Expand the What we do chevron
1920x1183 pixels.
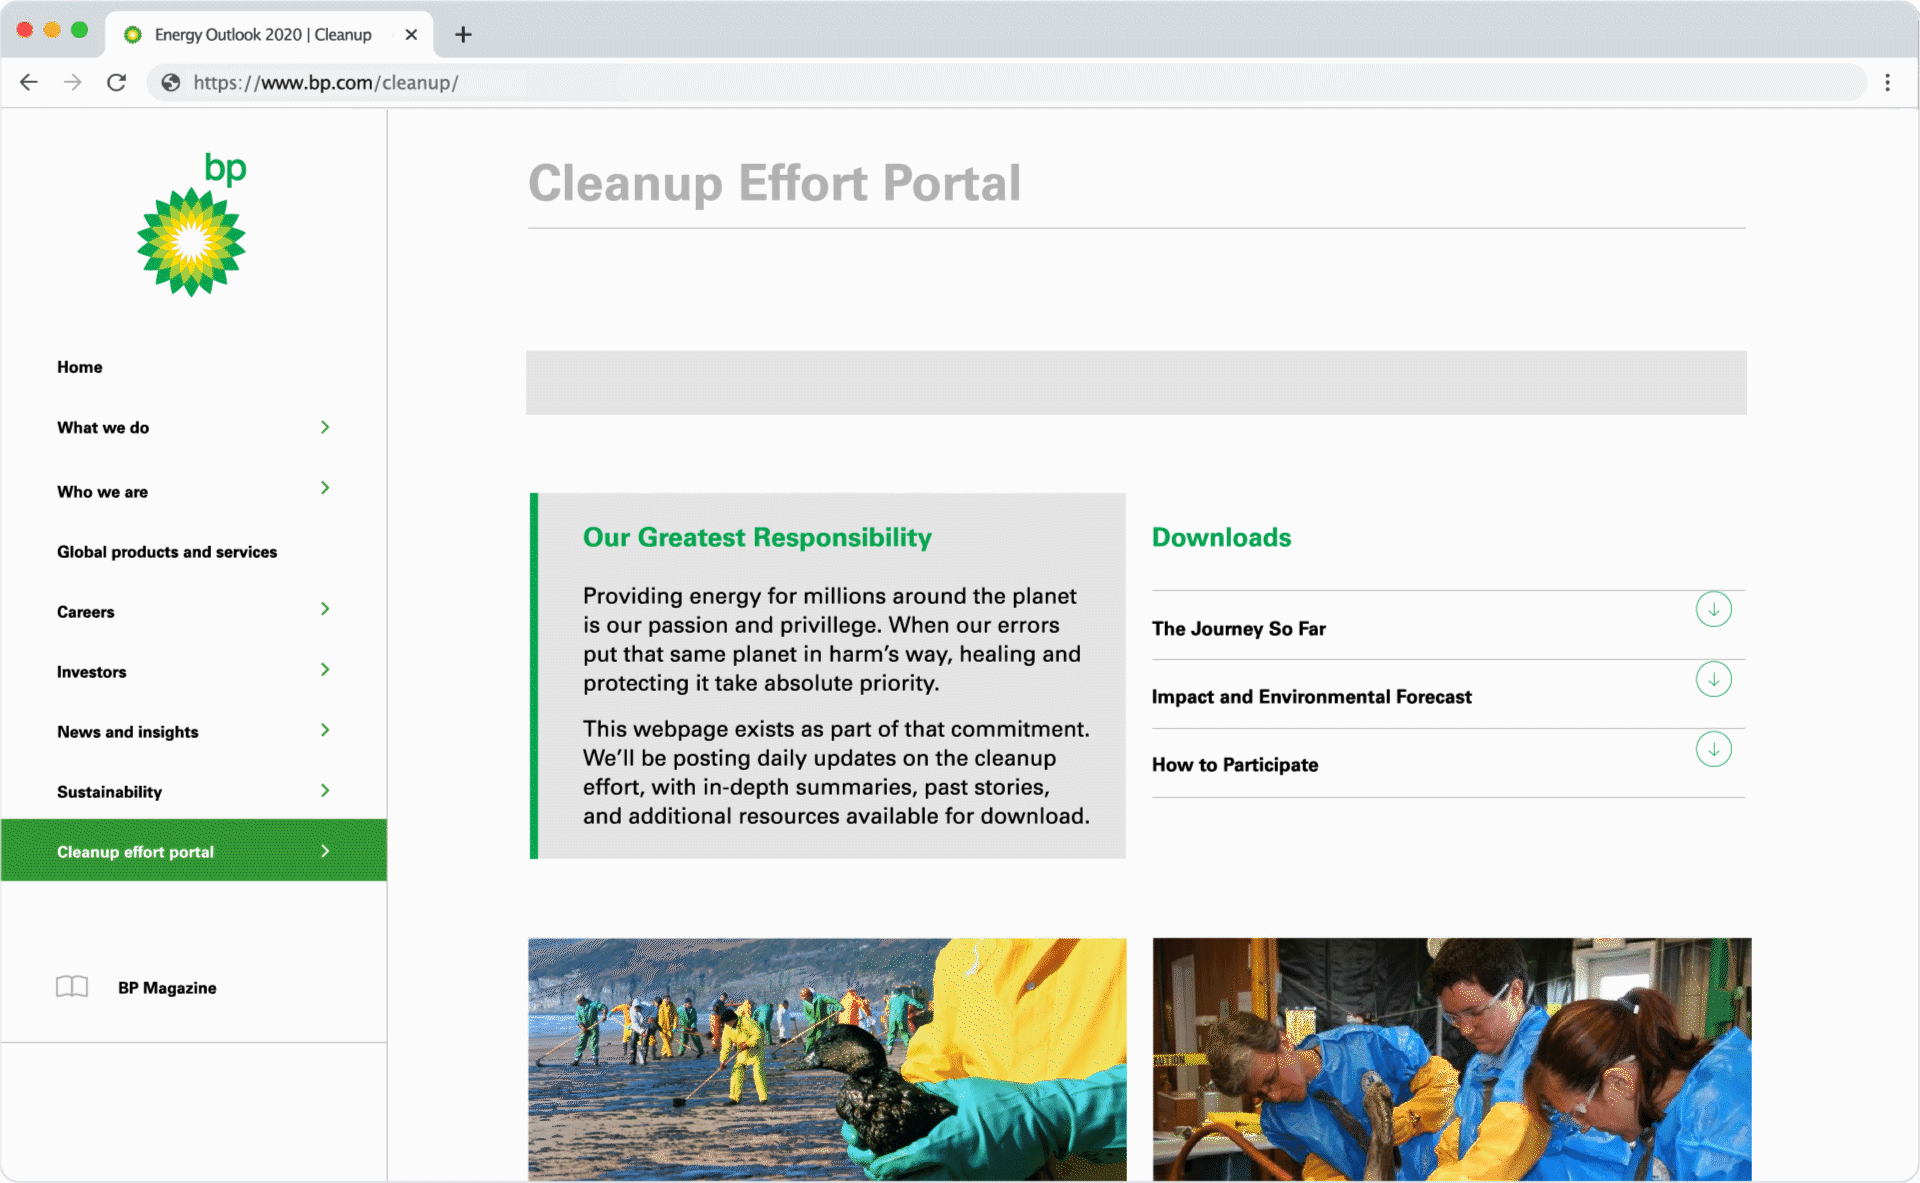click(325, 427)
